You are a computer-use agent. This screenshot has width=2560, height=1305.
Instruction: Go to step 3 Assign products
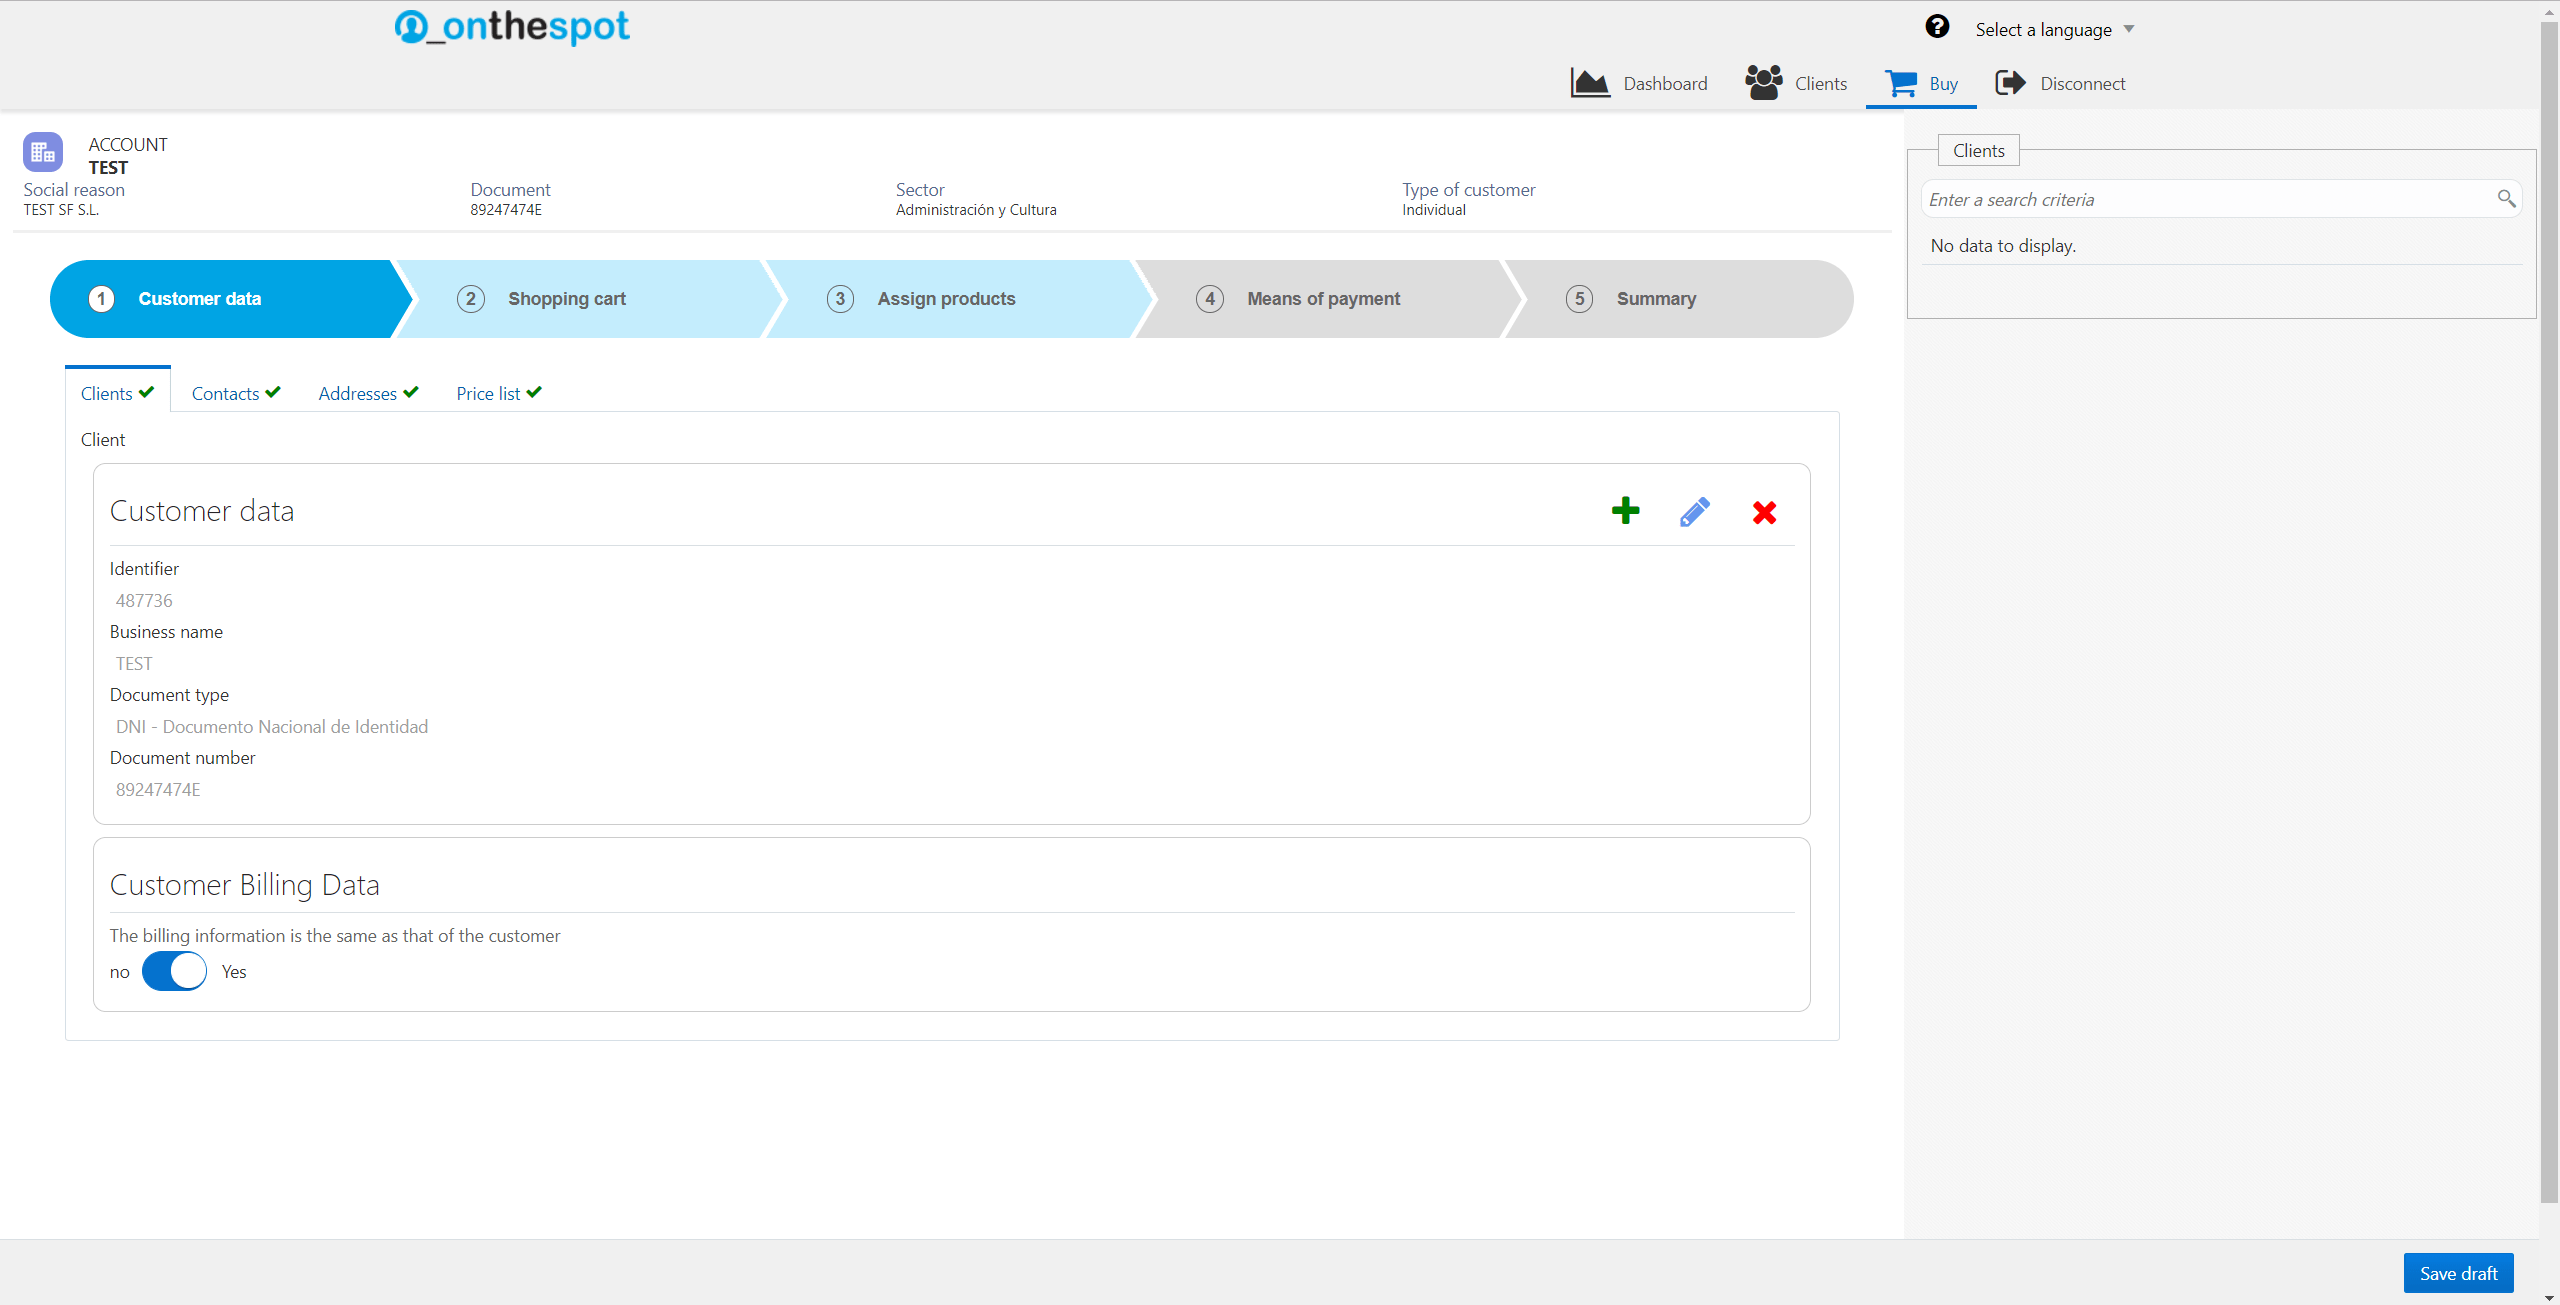[x=945, y=299]
